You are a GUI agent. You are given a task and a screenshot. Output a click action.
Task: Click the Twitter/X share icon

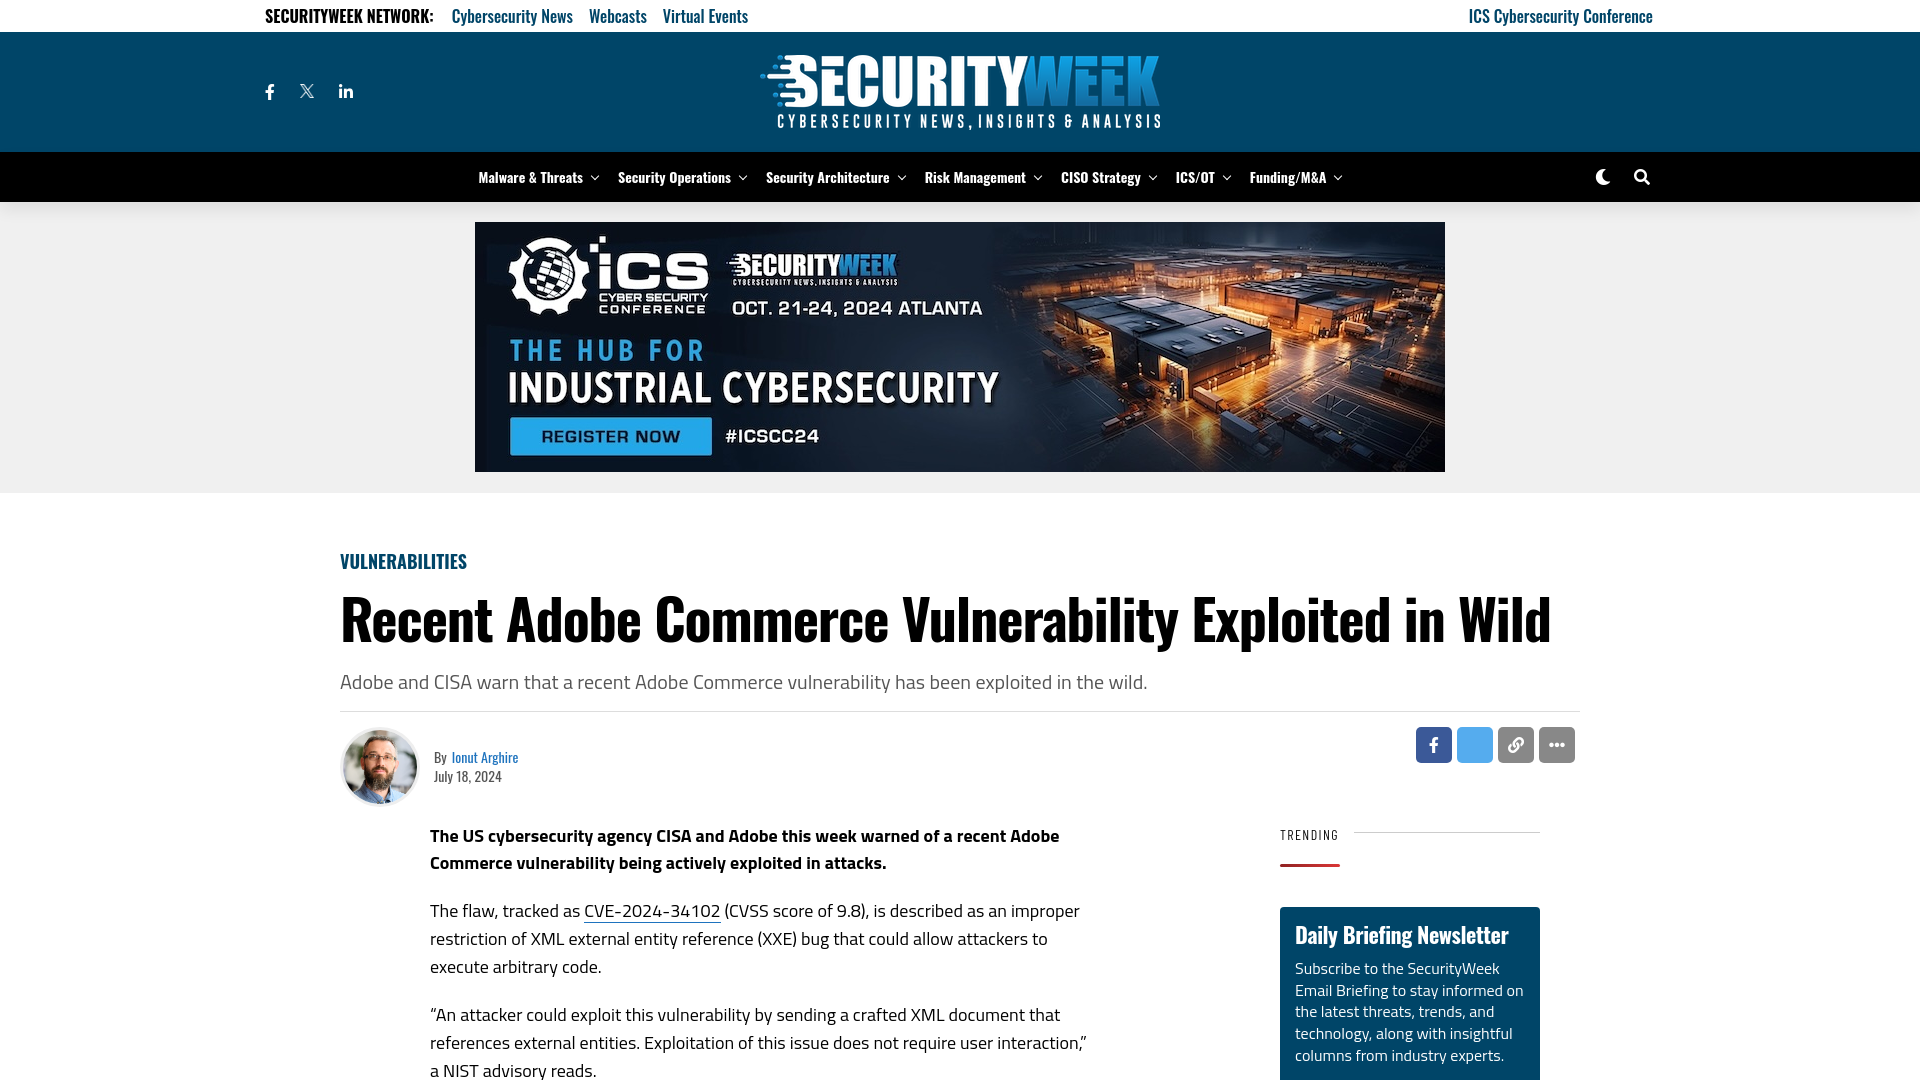pyautogui.click(x=1474, y=744)
